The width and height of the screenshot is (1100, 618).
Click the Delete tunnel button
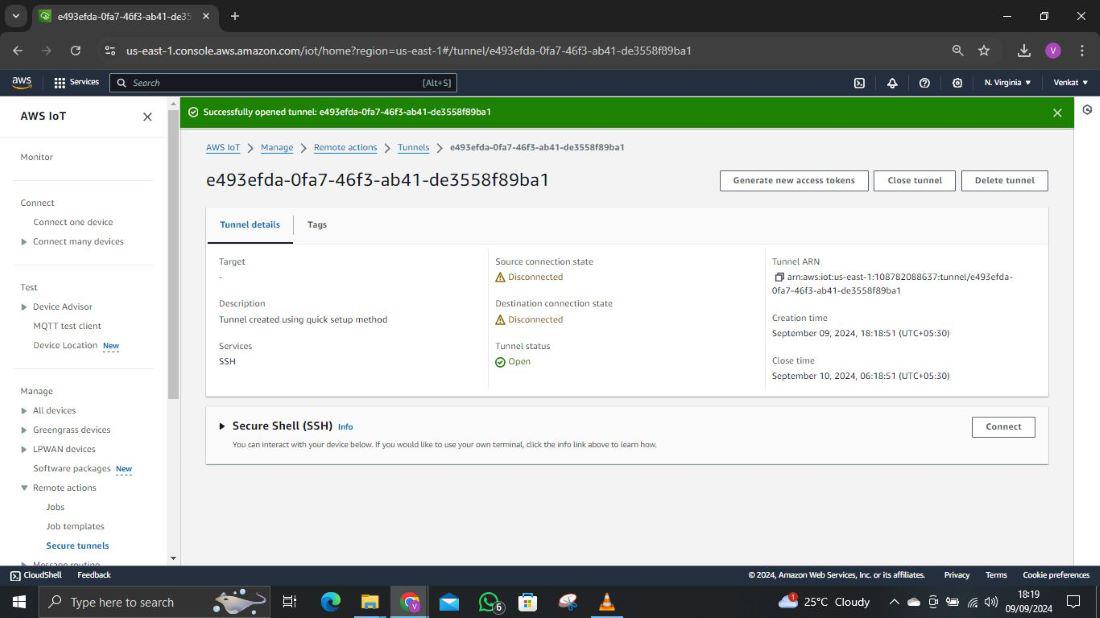coord(1005,180)
